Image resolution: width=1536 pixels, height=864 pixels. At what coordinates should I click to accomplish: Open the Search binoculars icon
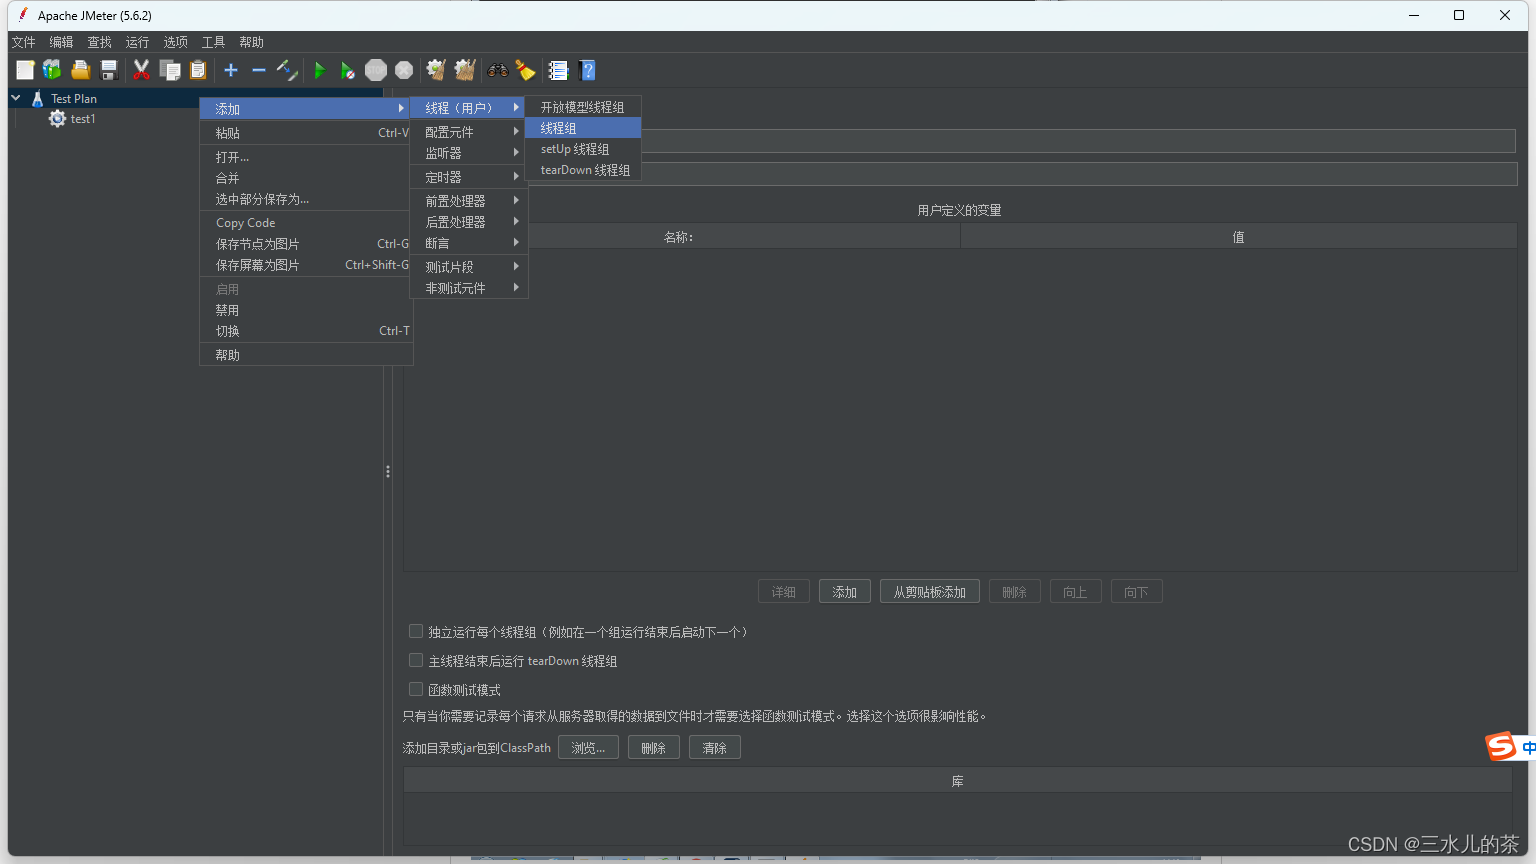(497, 70)
